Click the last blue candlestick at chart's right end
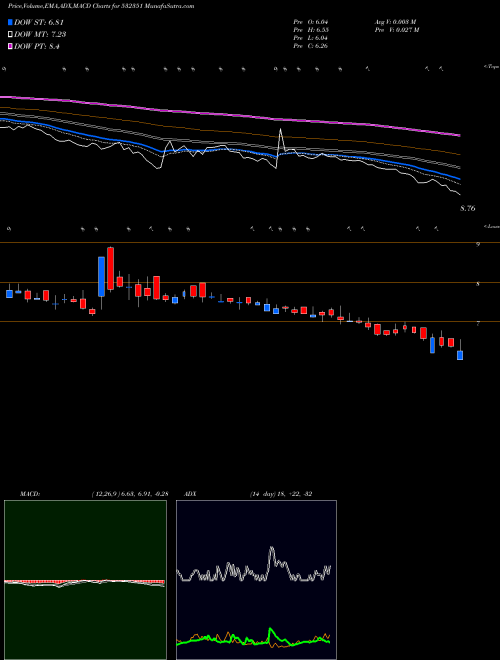500x660 pixels. (460, 355)
